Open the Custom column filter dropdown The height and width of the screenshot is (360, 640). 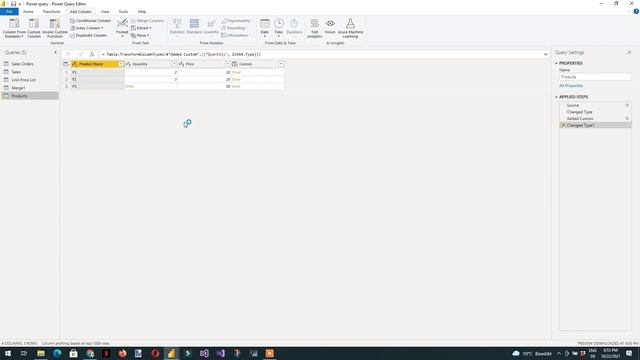tap(281, 64)
